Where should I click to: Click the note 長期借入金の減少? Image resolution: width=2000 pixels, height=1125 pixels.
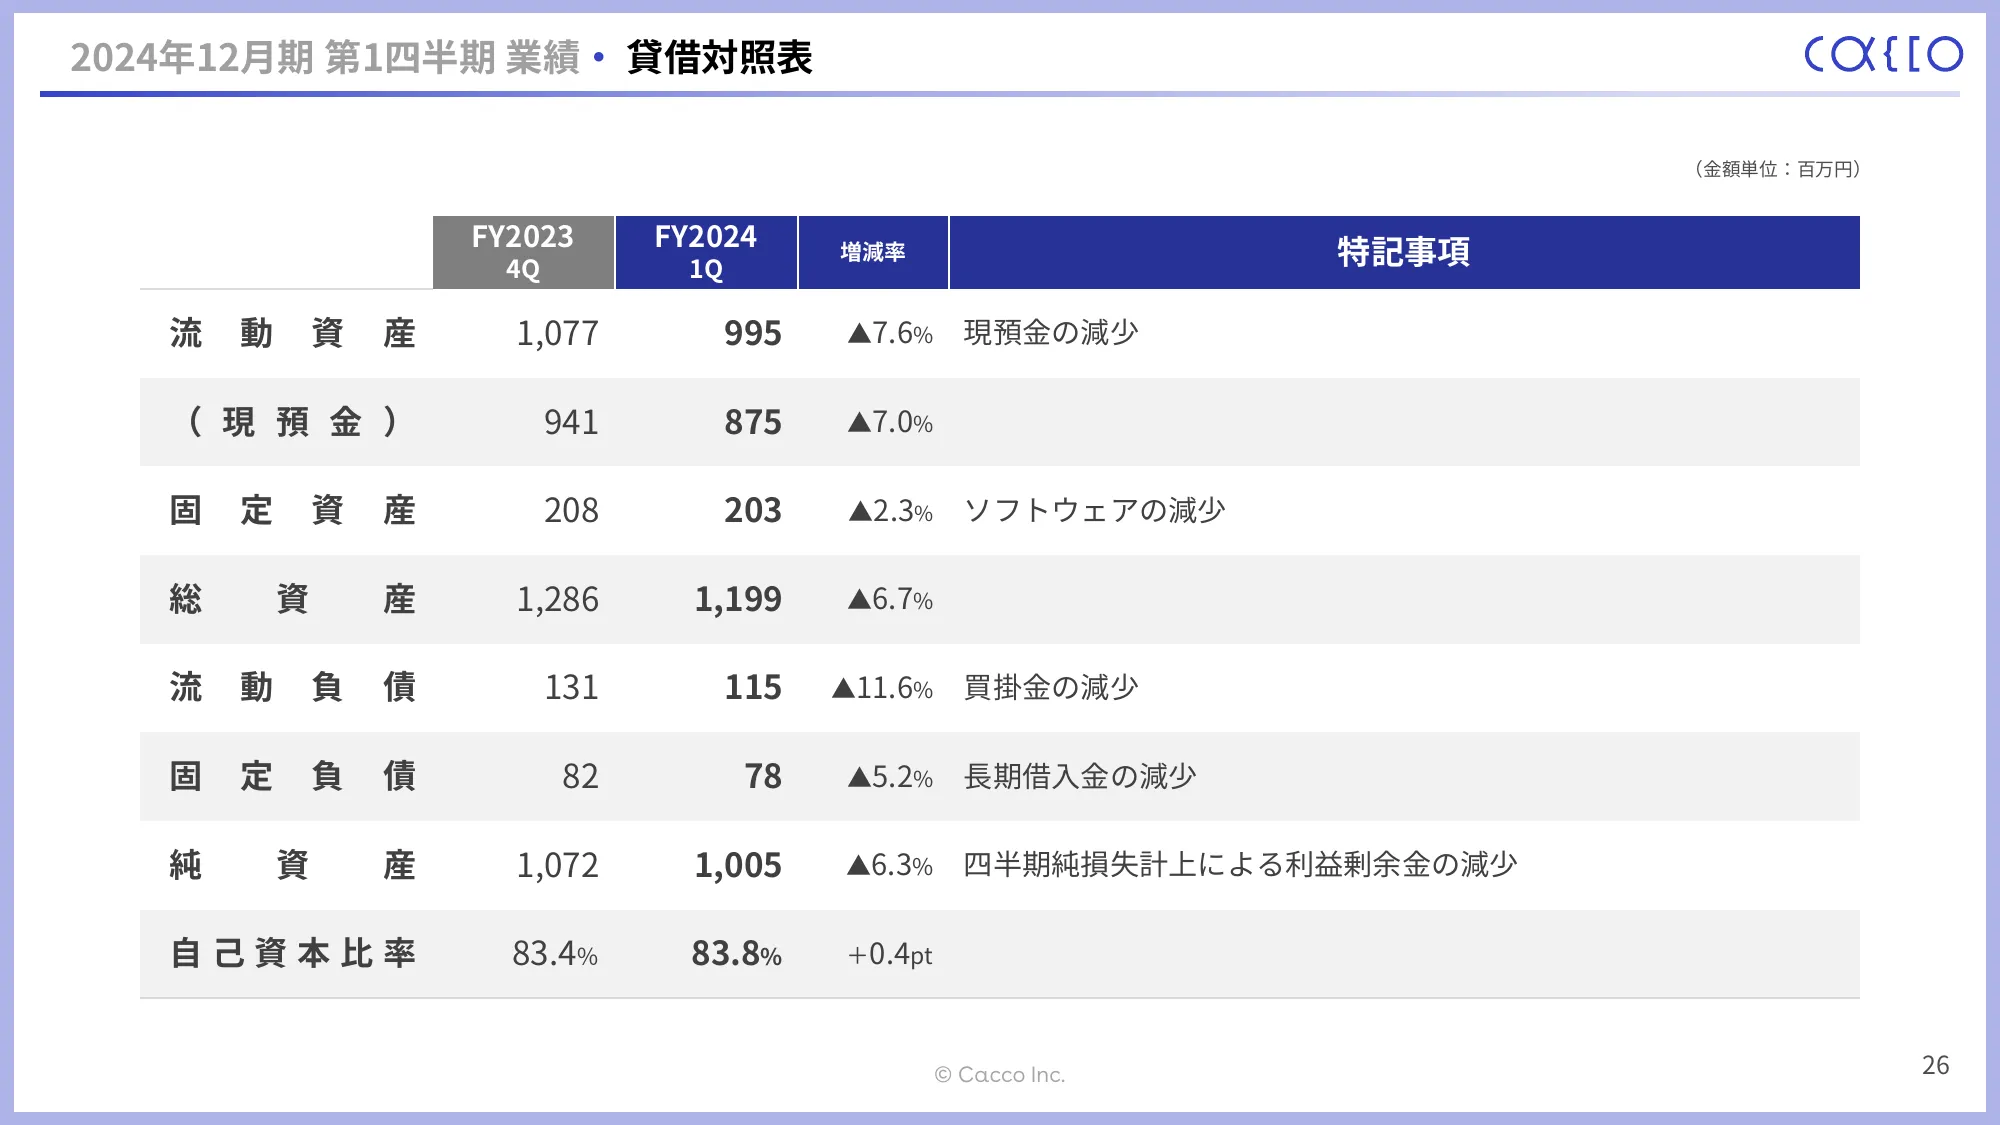pyautogui.click(x=1080, y=776)
